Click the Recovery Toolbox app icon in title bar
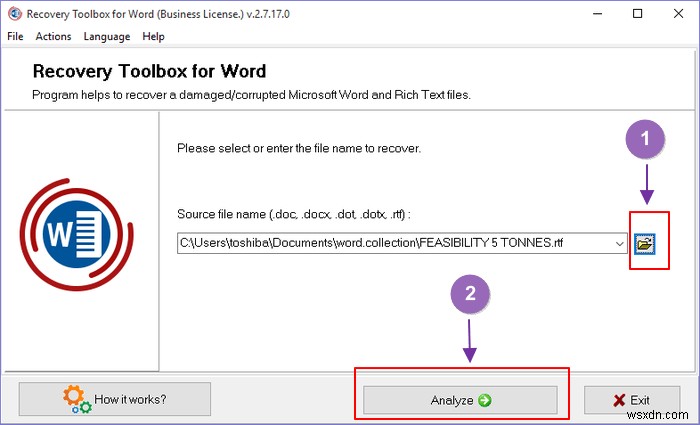The width and height of the screenshot is (700, 425). [15, 14]
